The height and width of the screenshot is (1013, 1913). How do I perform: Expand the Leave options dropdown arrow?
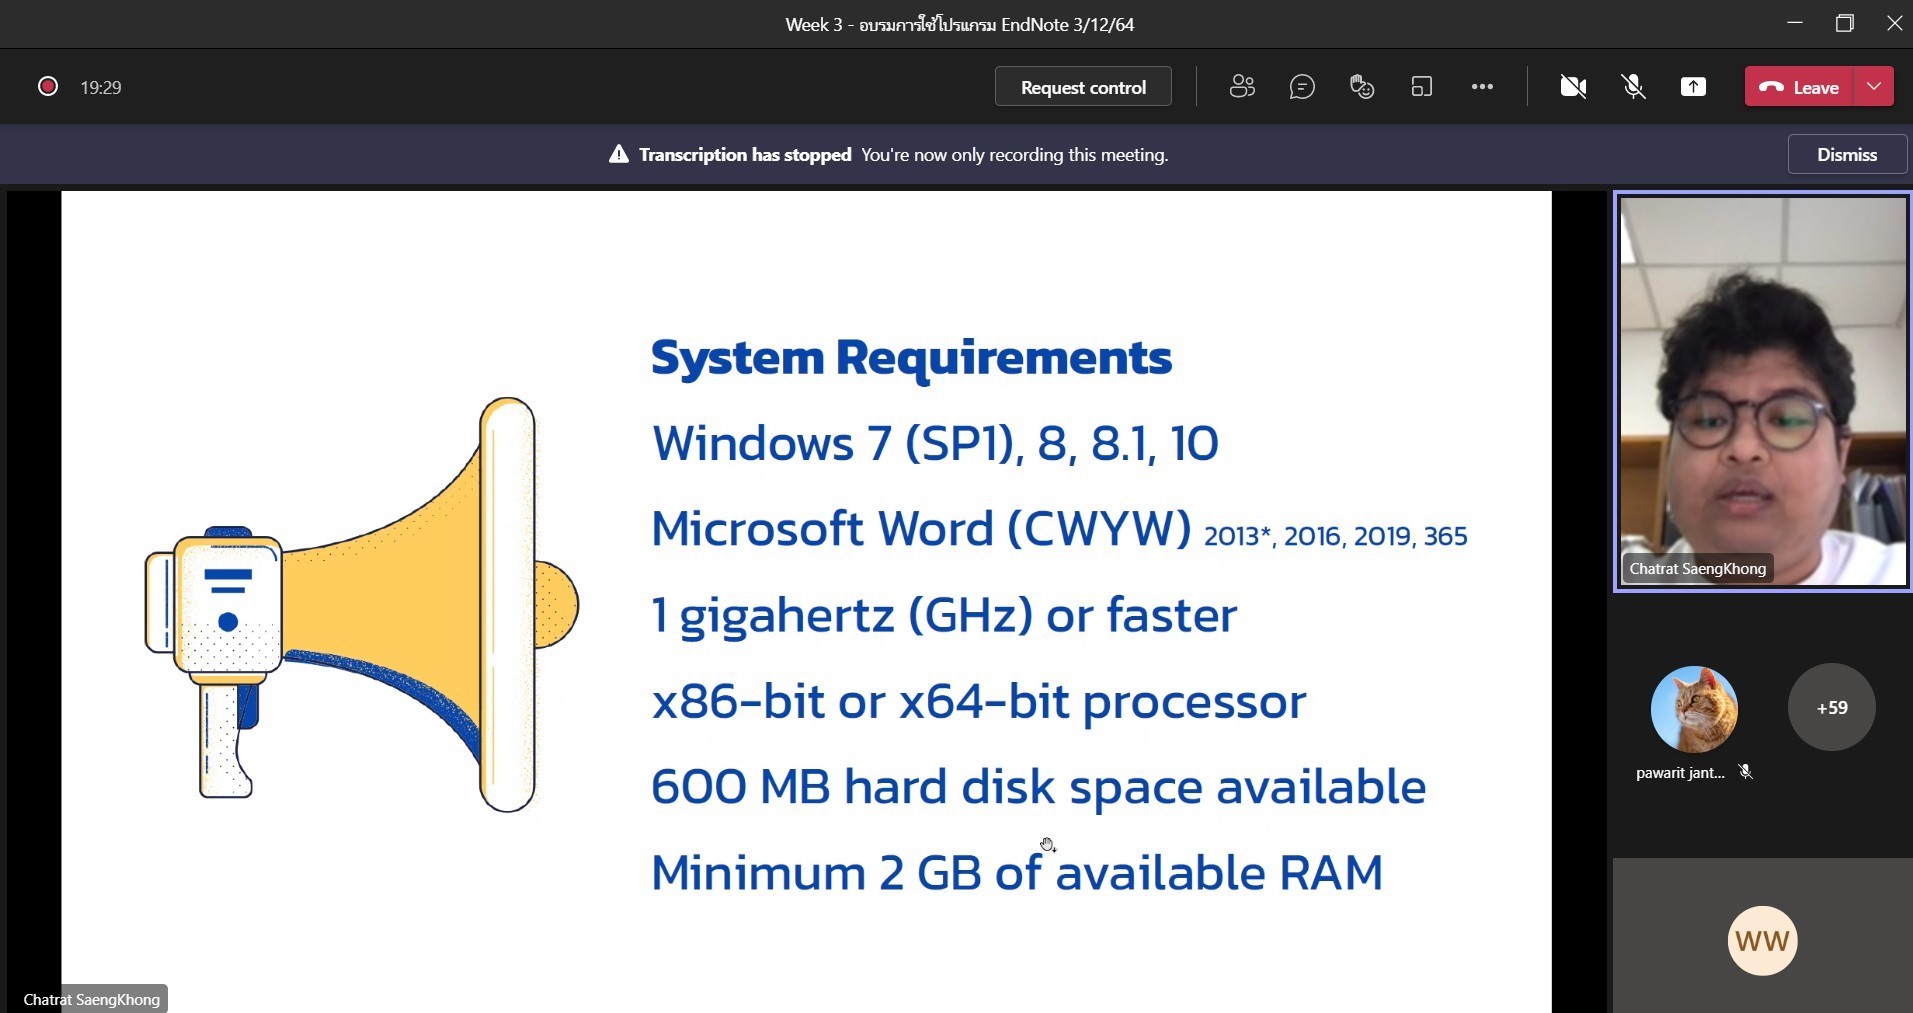pyautogui.click(x=1874, y=87)
